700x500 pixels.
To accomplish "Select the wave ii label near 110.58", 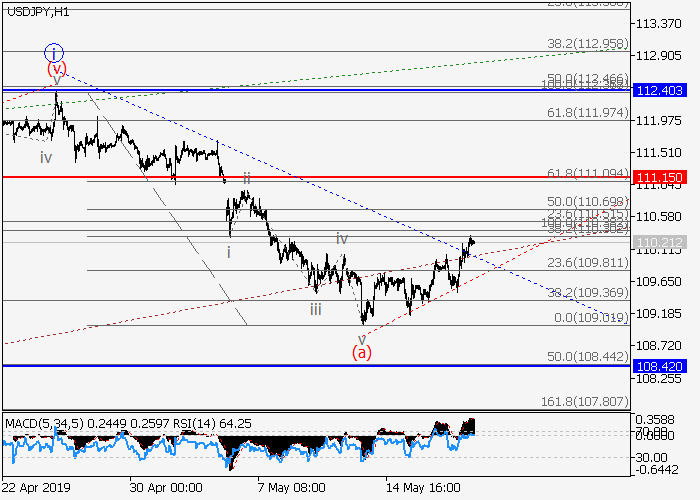I will coord(246,177).
